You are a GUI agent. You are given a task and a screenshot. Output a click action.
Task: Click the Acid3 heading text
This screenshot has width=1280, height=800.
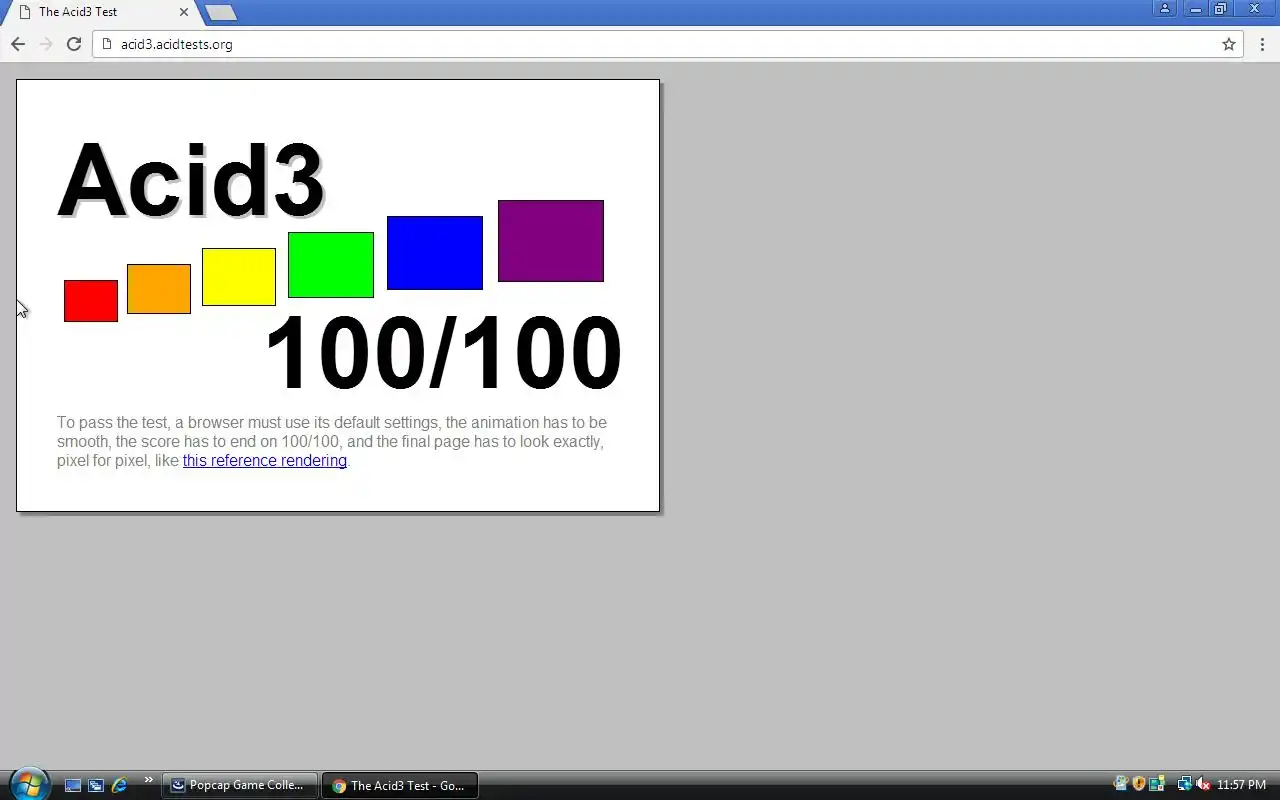(x=191, y=180)
